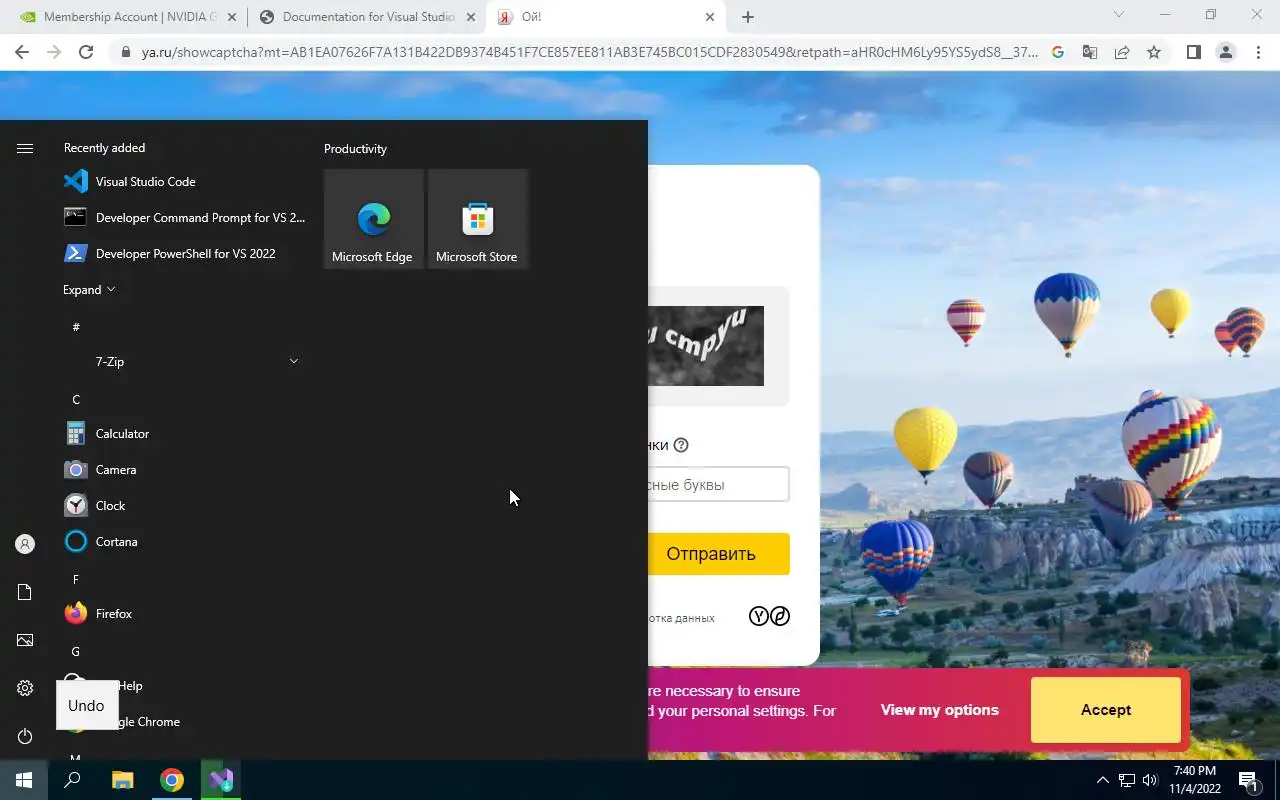The height and width of the screenshot is (800, 1280).
Task: Open the Calculator app
Action: [x=184, y=434]
